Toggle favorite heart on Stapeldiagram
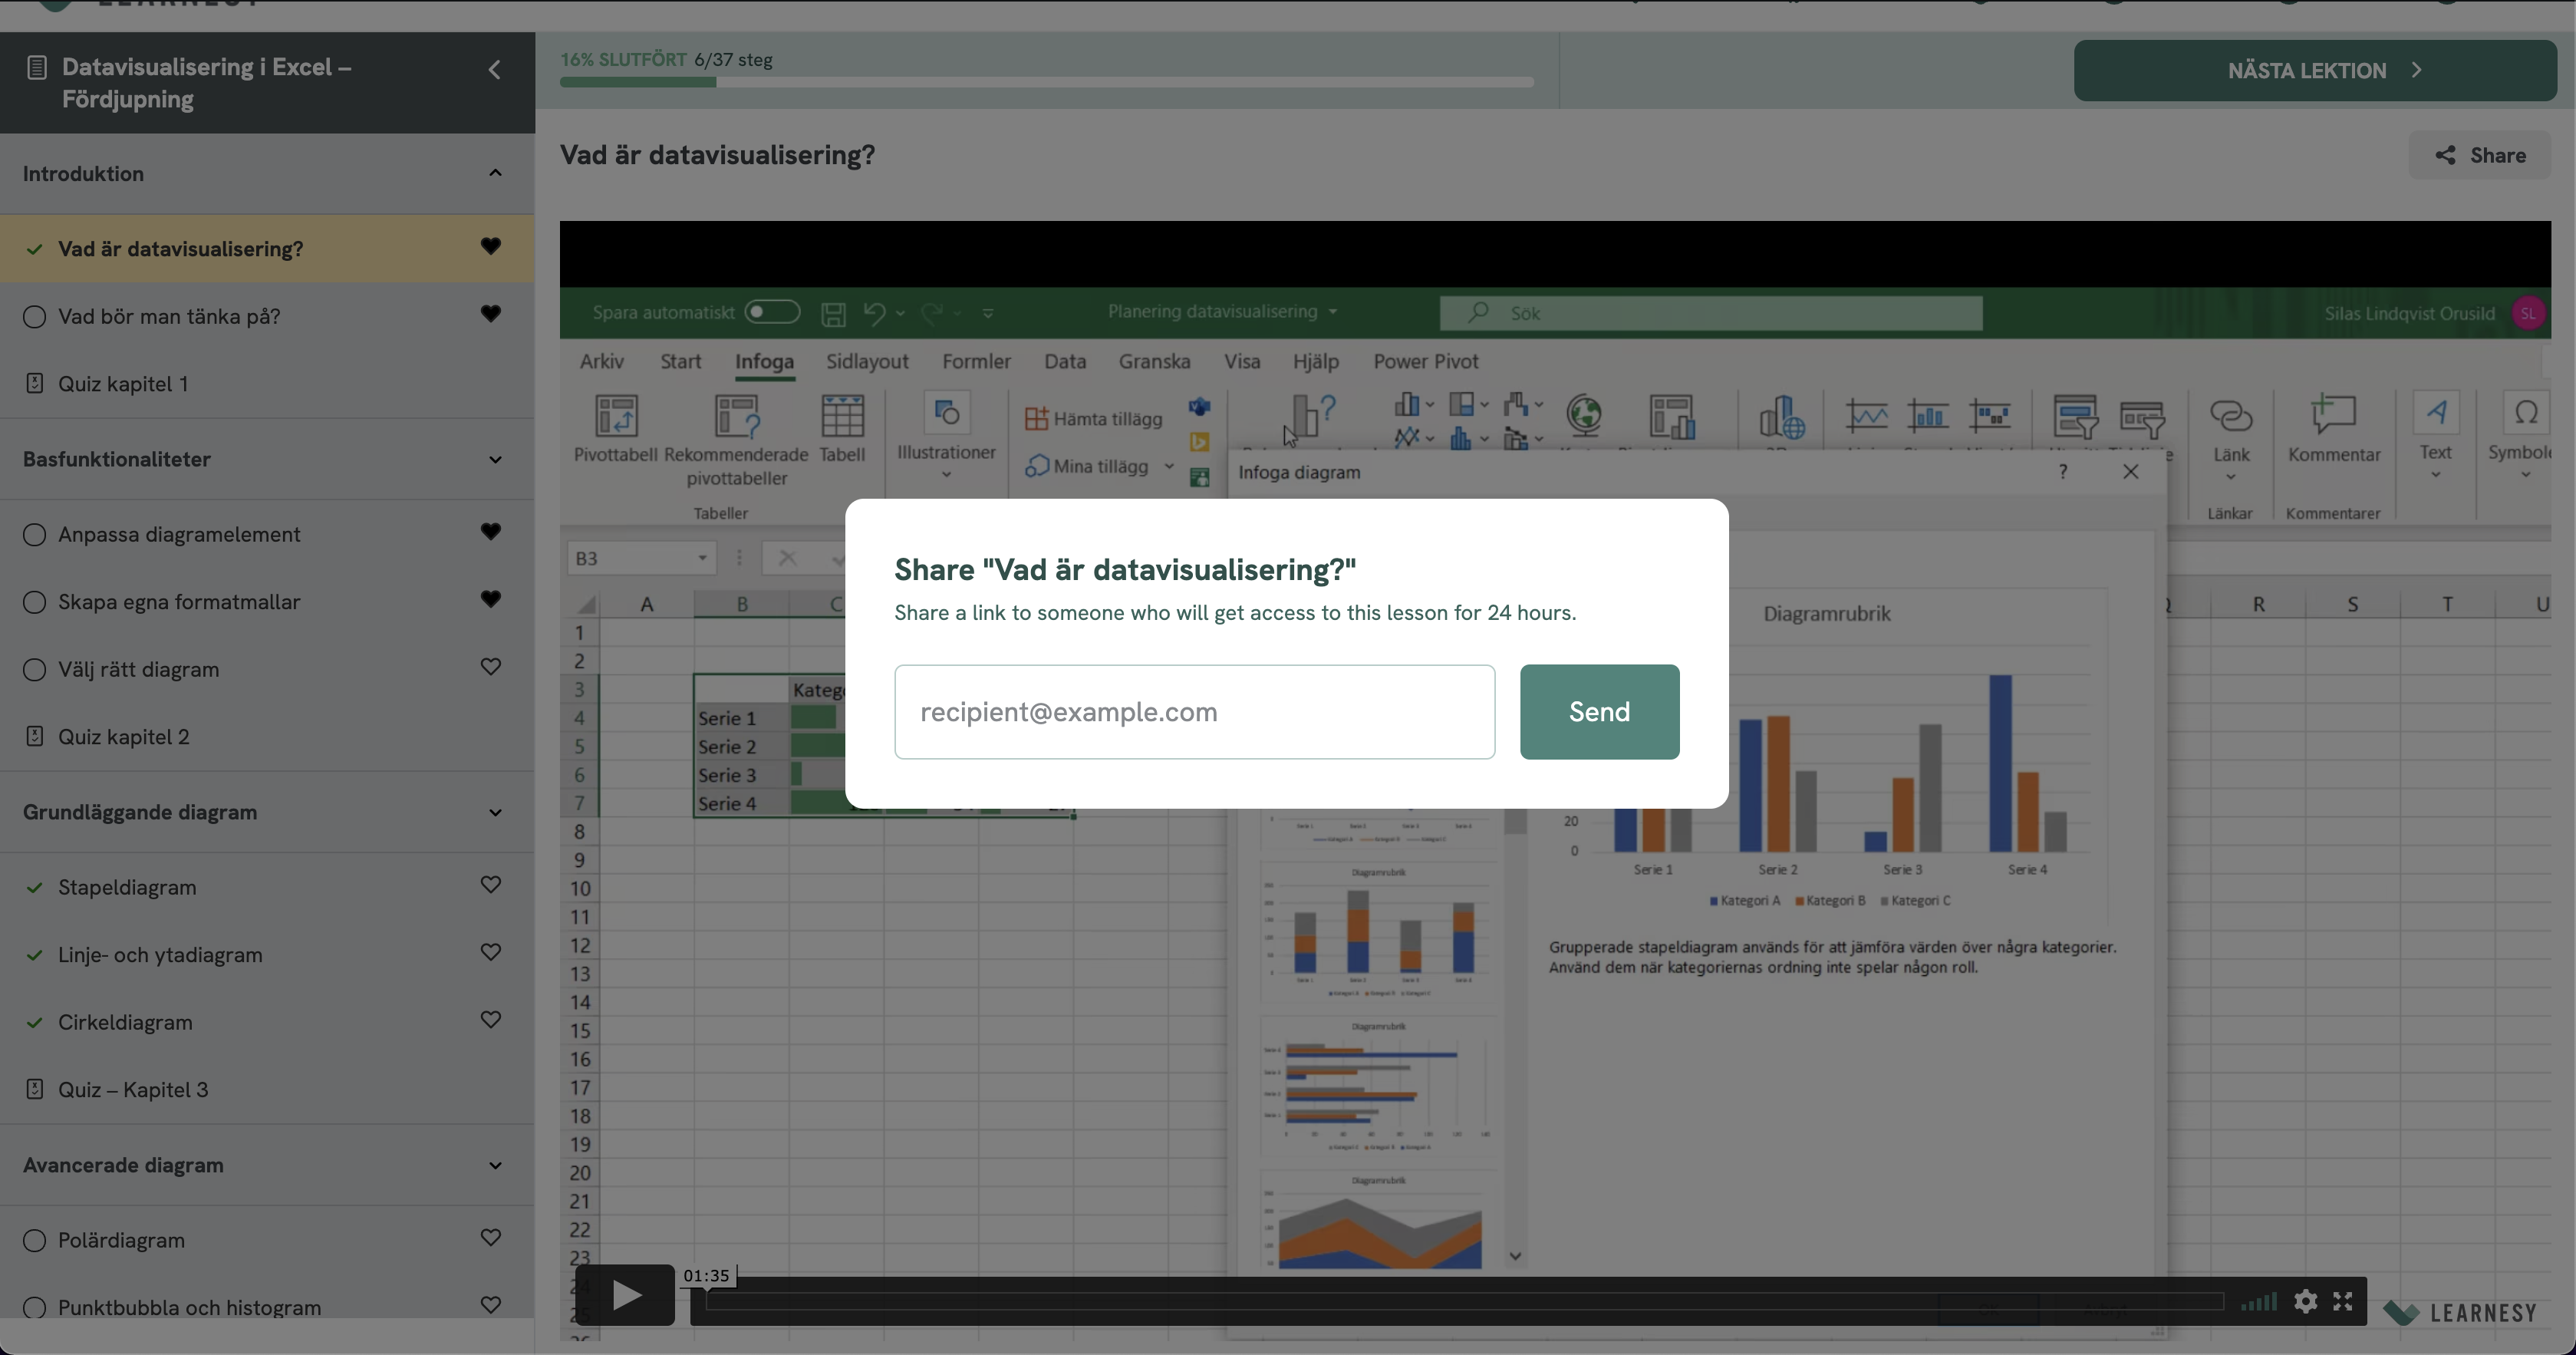Image resolution: width=2576 pixels, height=1355 pixels. click(490, 884)
